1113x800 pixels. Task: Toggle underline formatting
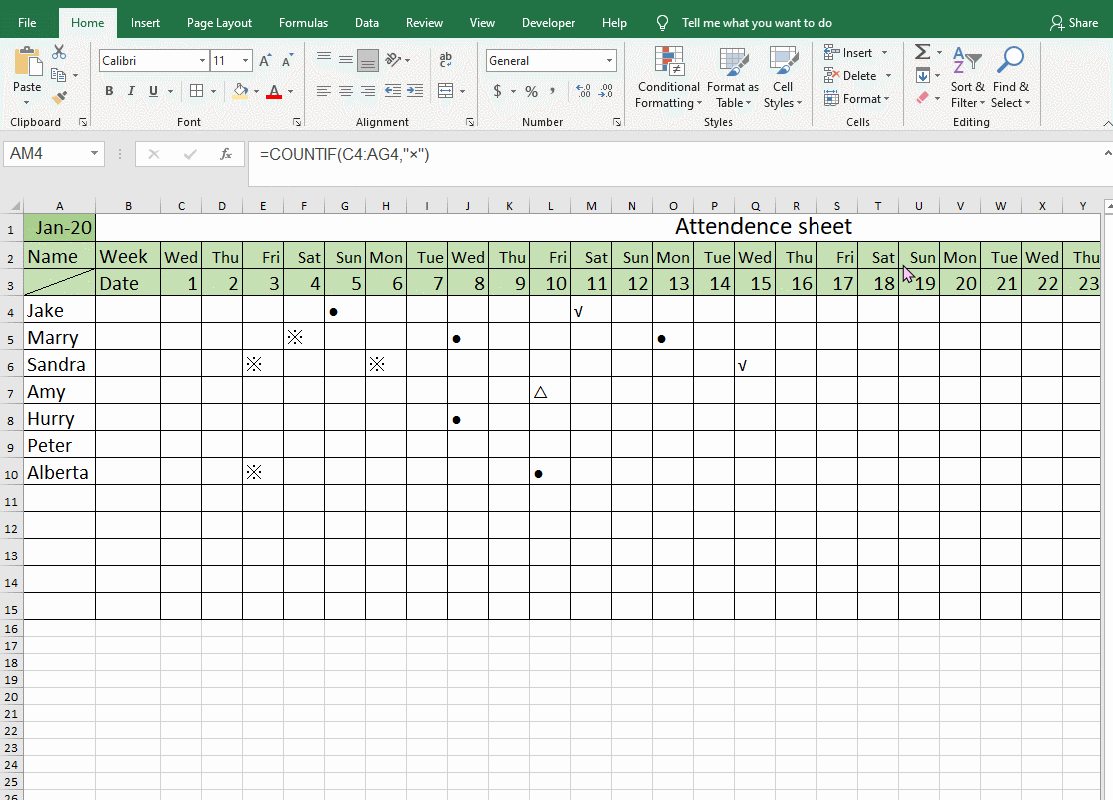pyautogui.click(x=150, y=90)
